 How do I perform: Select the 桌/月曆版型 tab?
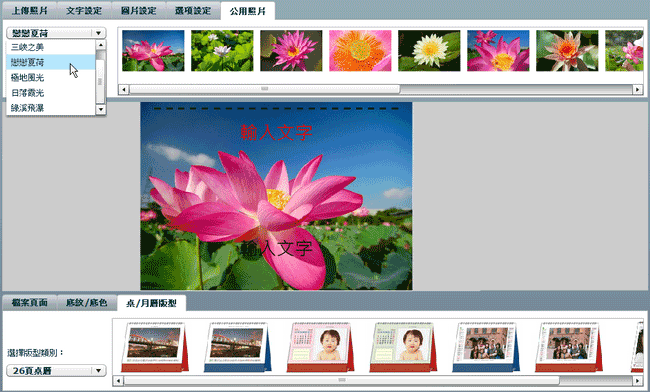[151, 303]
